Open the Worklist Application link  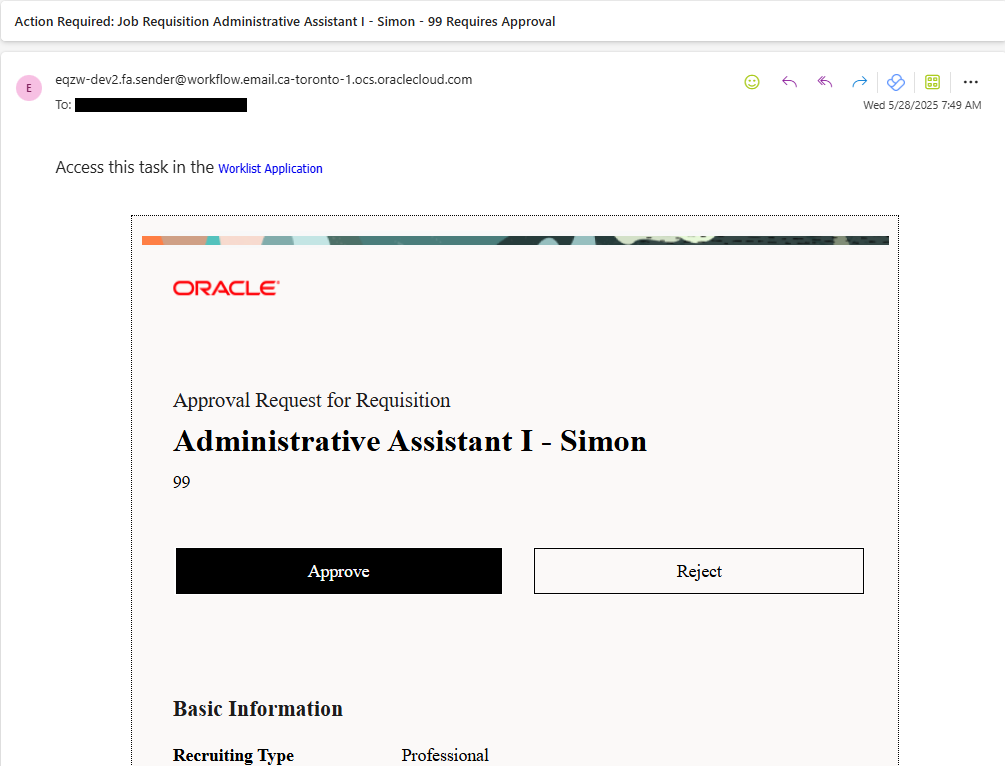[270, 168]
